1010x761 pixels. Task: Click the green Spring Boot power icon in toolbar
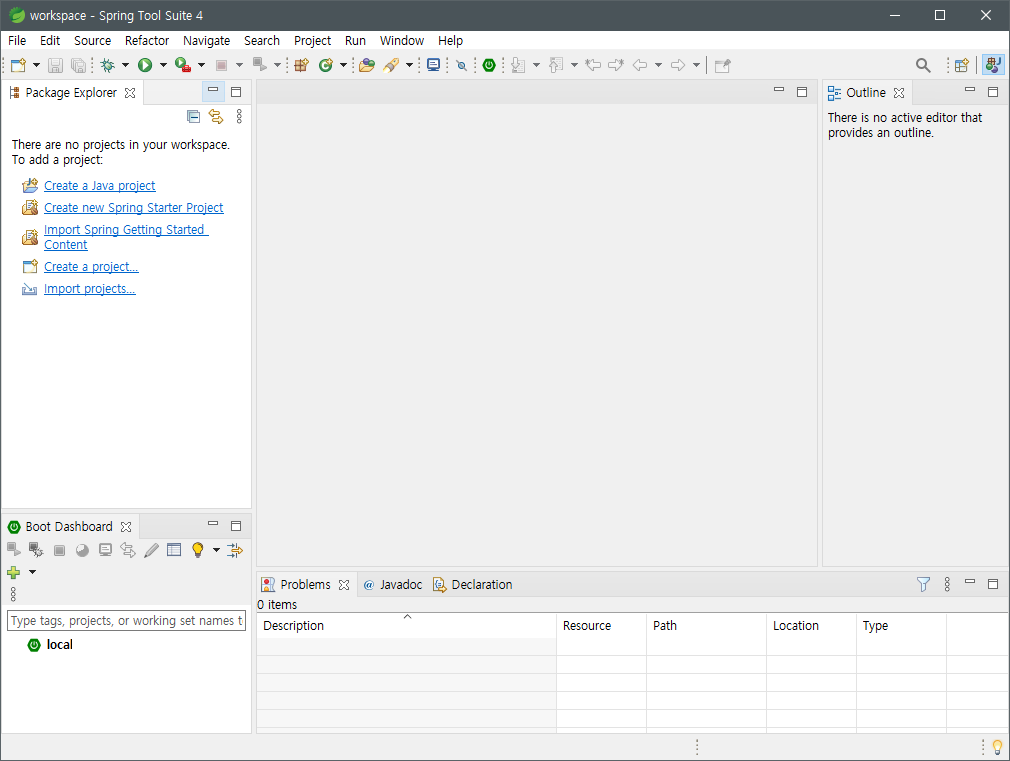click(x=489, y=65)
